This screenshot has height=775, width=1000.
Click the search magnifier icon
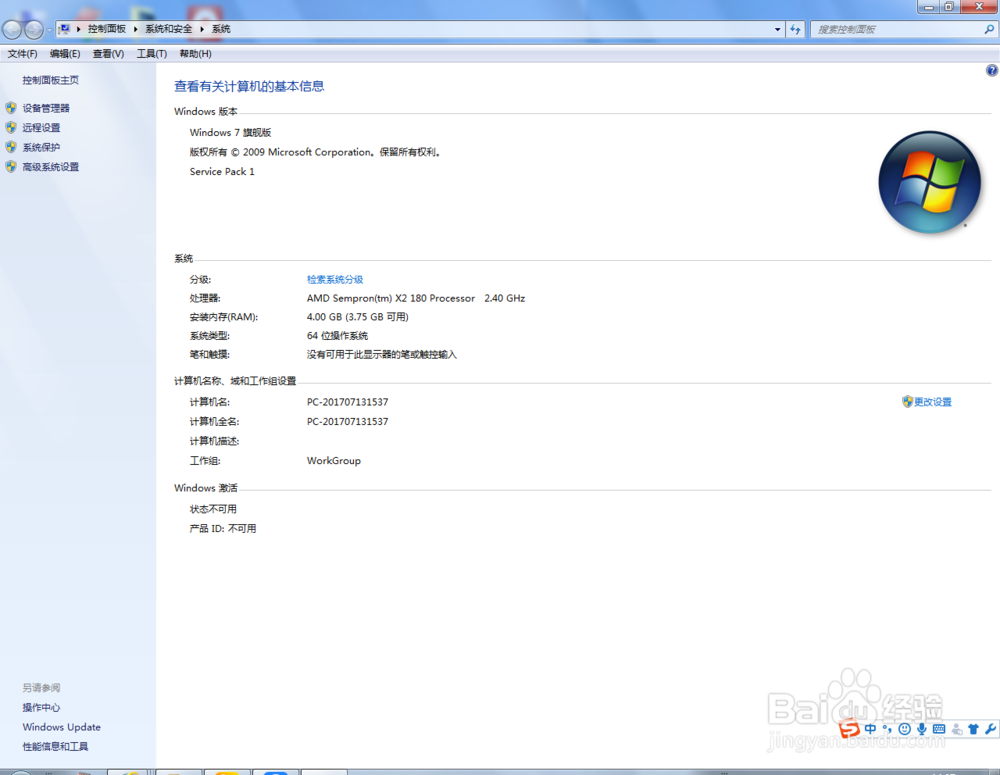989,29
